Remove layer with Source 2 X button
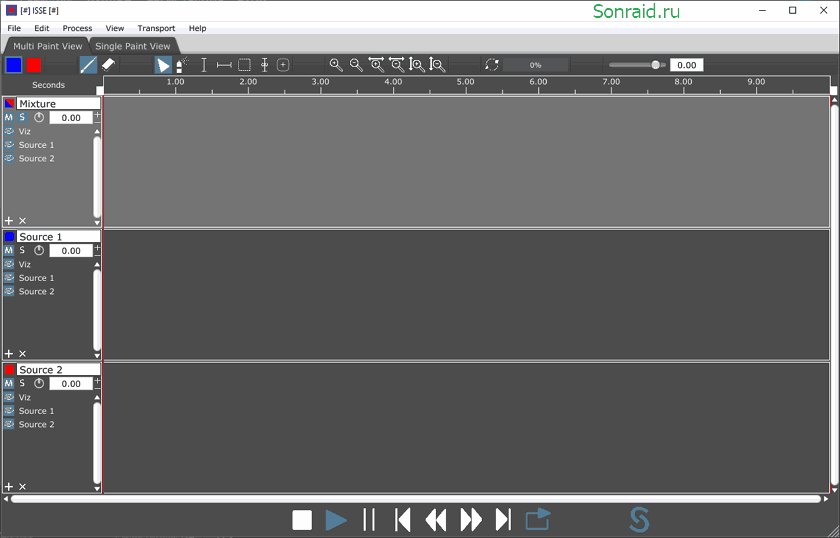 click(22, 487)
